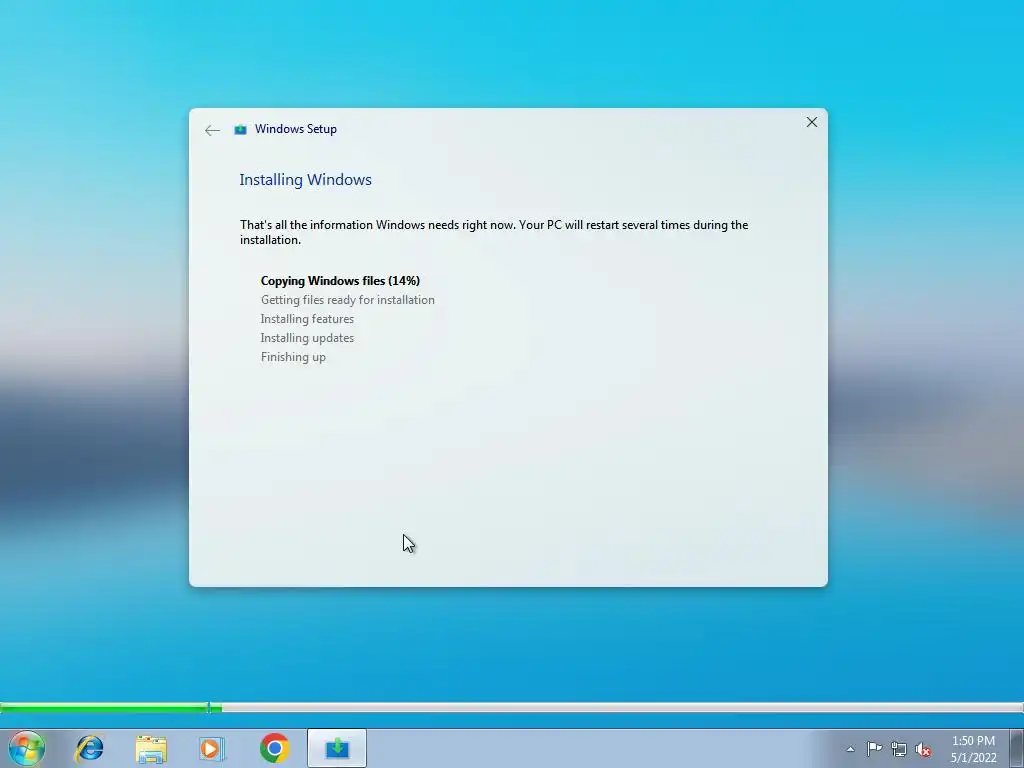Click the Copying Windows files (14%) step
The image size is (1024, 768).
pos(340,281)
